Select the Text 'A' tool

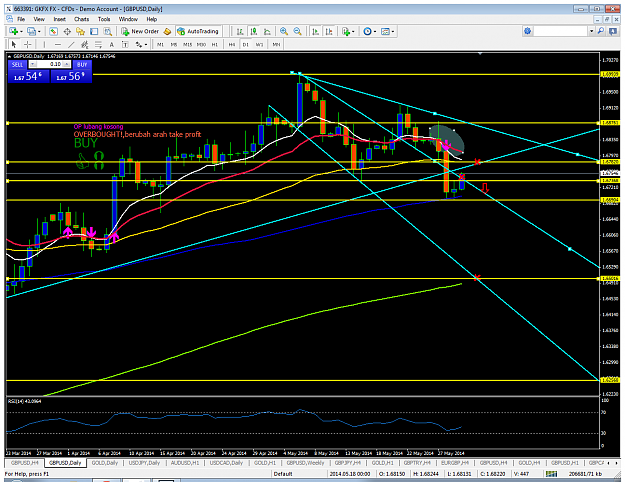[112, 44]
